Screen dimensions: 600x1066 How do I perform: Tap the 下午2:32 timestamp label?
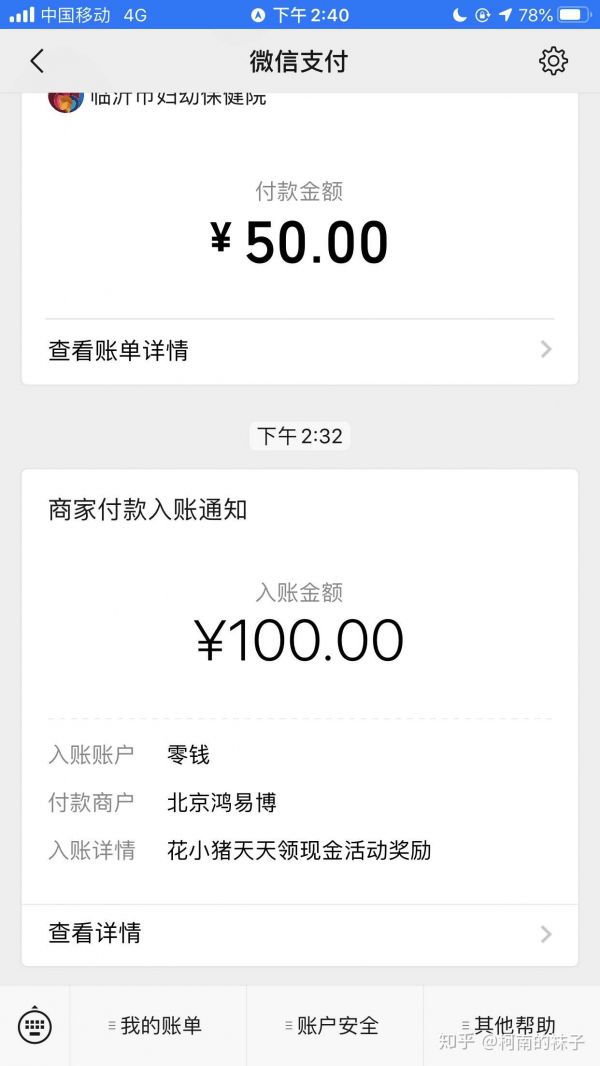(299, 436)
